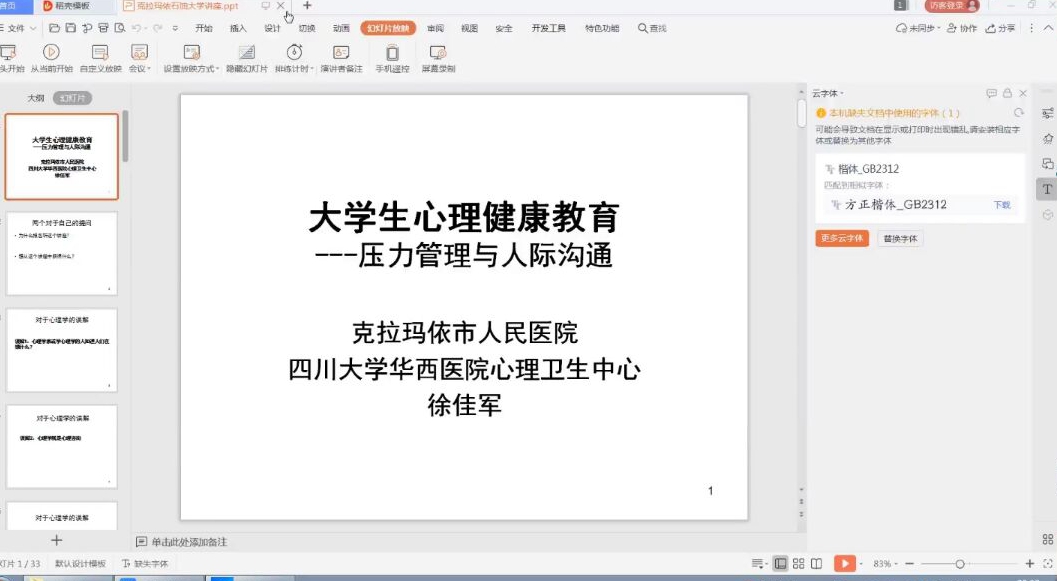Viewport: 1057px width, 581px height.
Task: Expand the 设置放映方式 dropdown
Action: point(217,69)
